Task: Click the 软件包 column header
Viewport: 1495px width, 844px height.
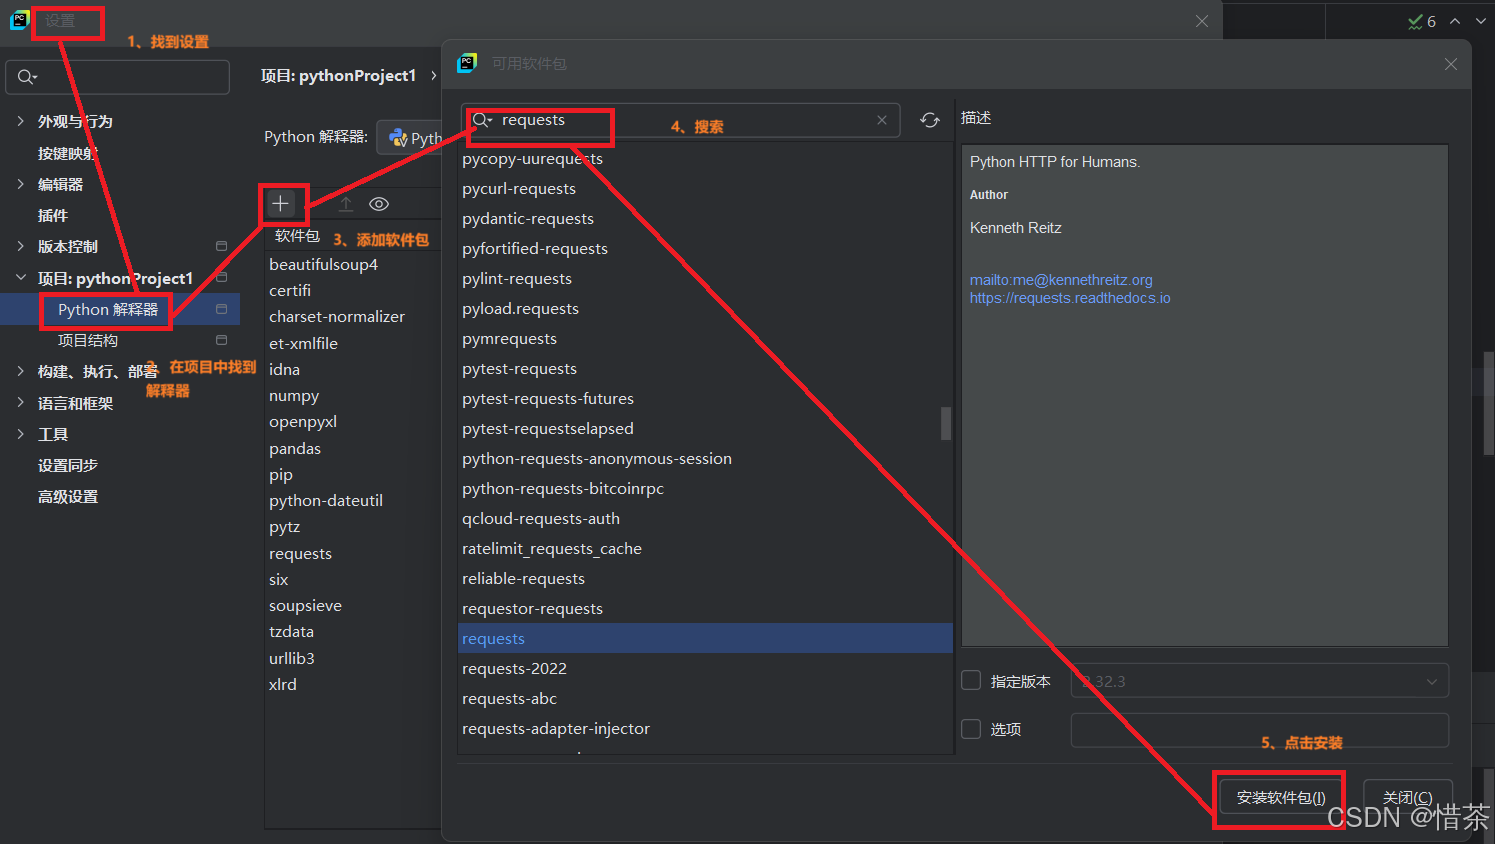Action: 297,236
